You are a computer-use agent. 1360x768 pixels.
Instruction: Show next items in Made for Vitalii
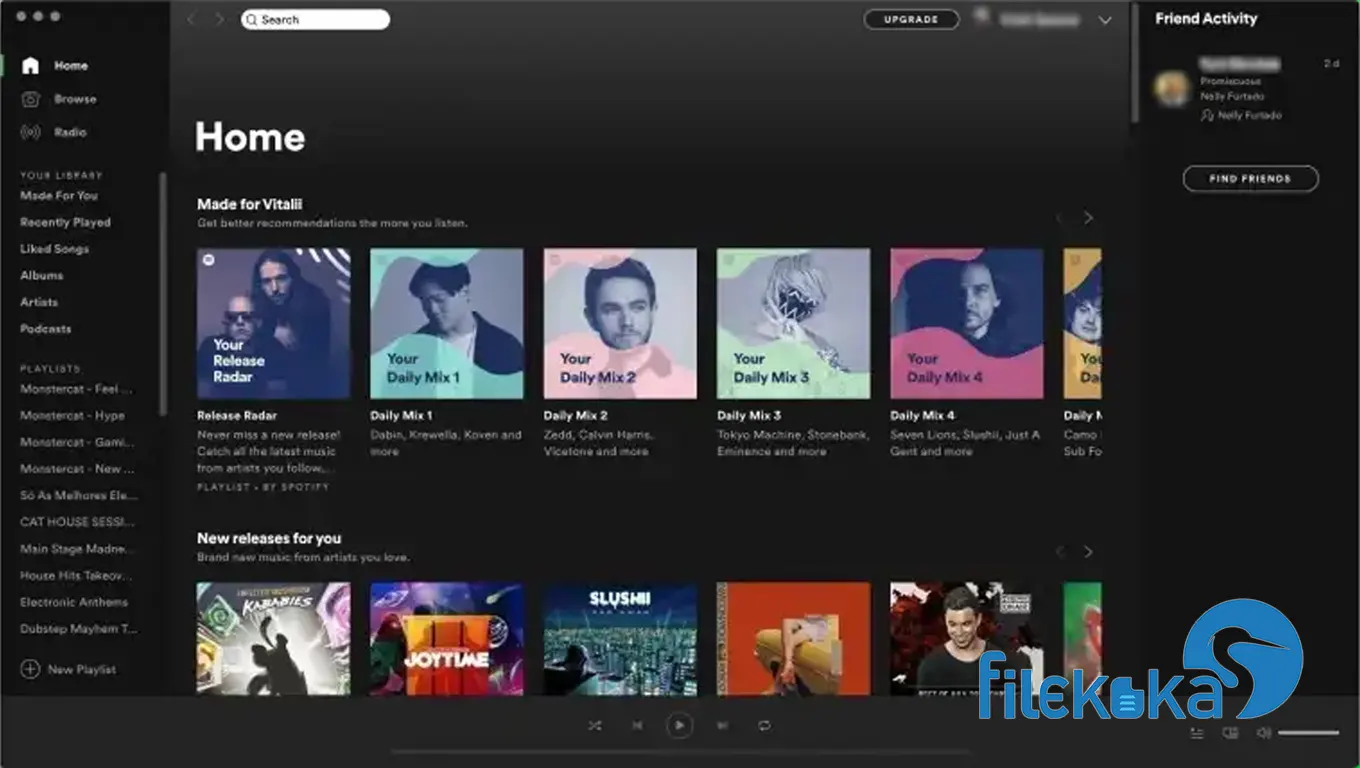click(1088, 218)
